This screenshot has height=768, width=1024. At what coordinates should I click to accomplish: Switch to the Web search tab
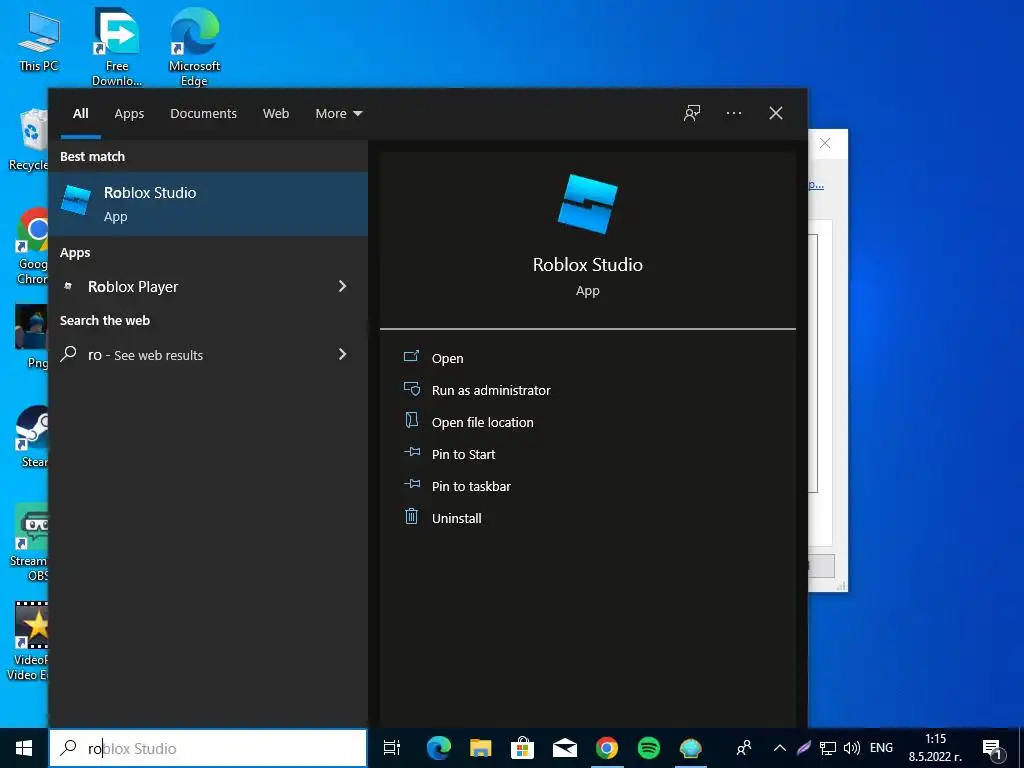276,113
